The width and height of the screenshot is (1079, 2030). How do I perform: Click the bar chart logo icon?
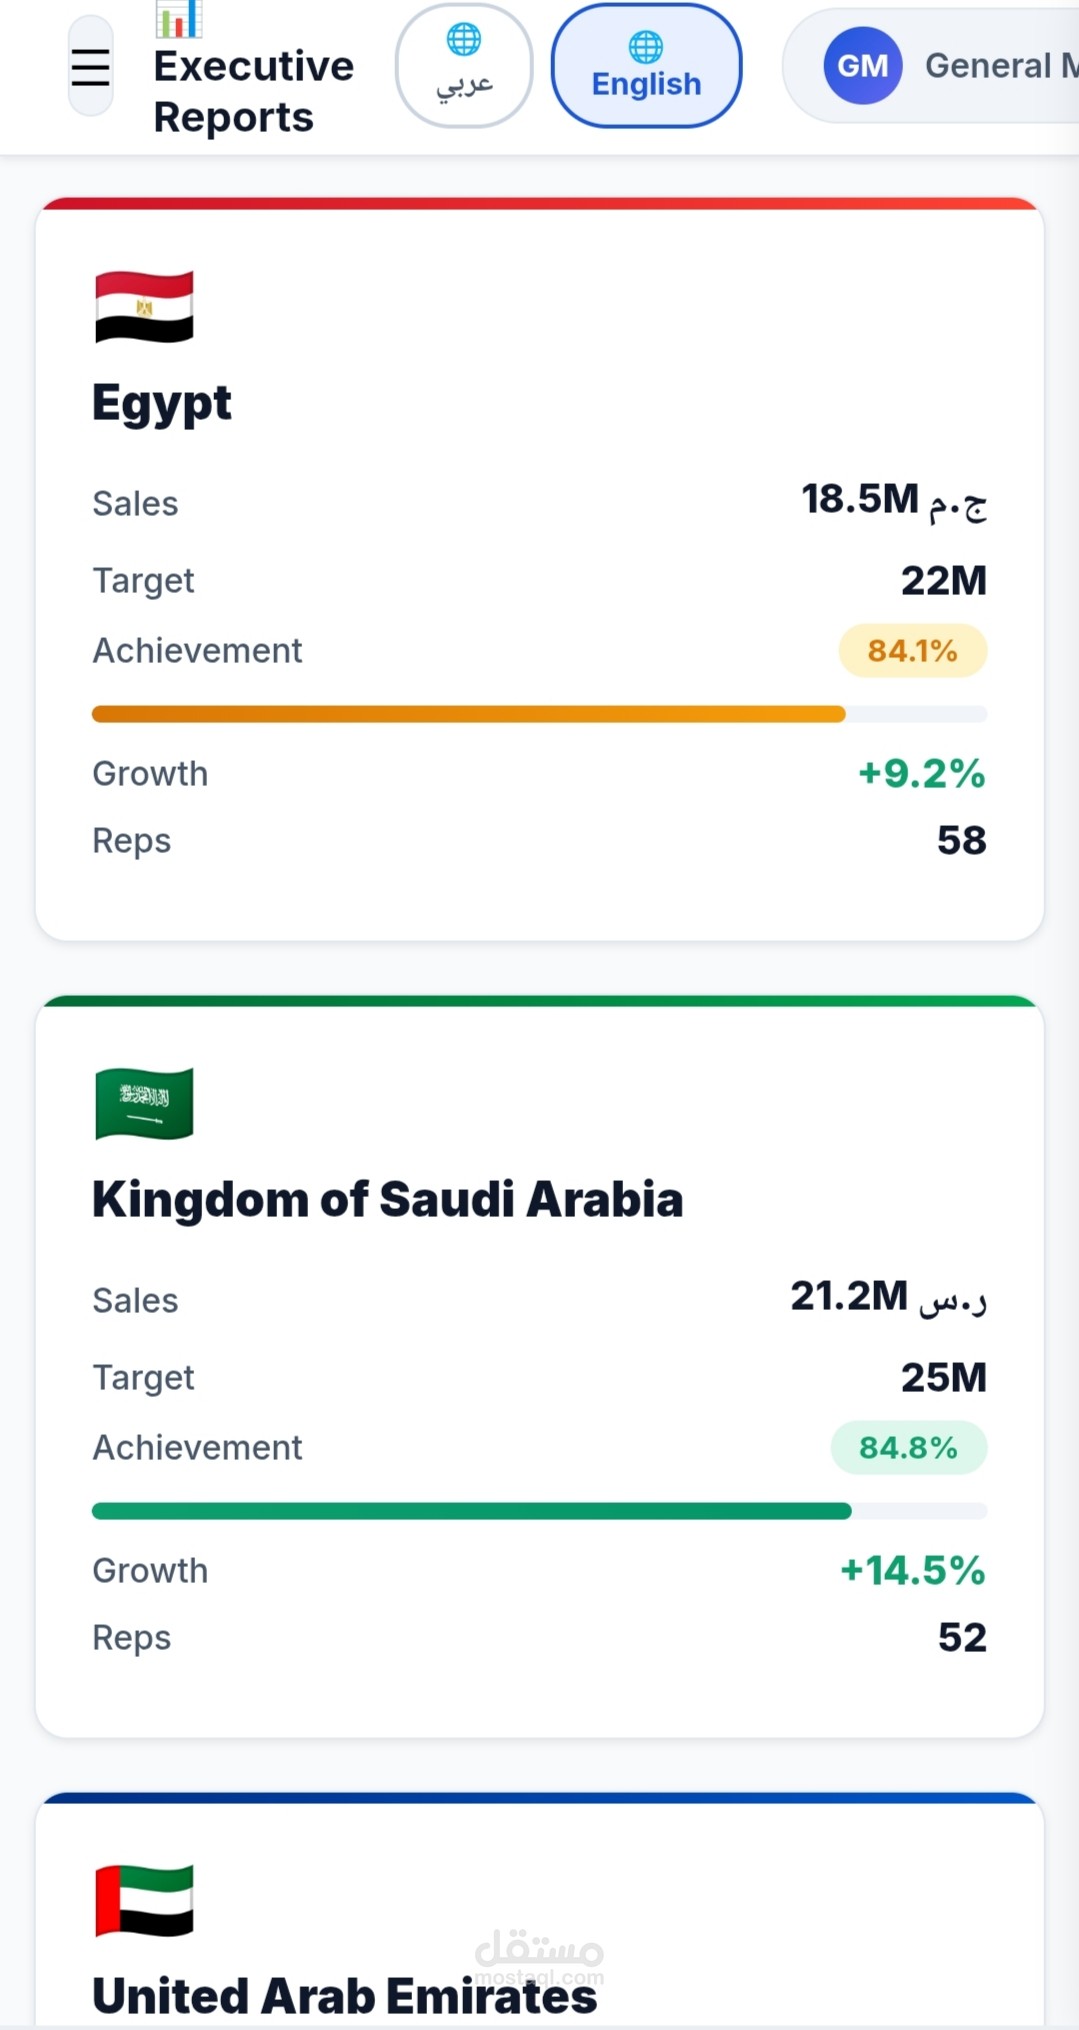click(179, 18)
